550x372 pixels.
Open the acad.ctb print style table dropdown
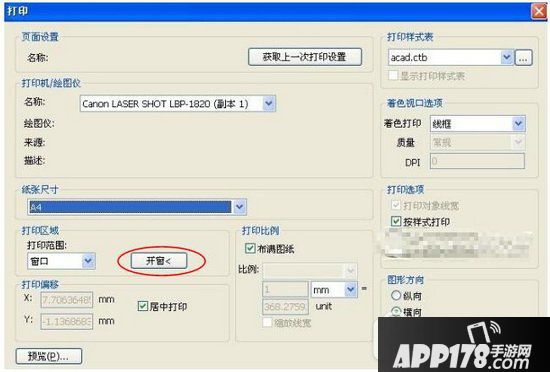pos(451,58)
